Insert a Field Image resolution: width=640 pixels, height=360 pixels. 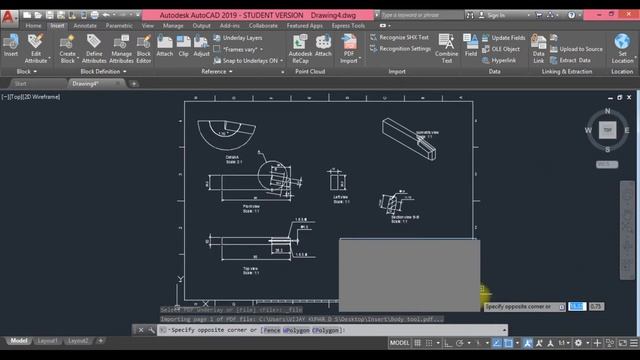[471, 46]
